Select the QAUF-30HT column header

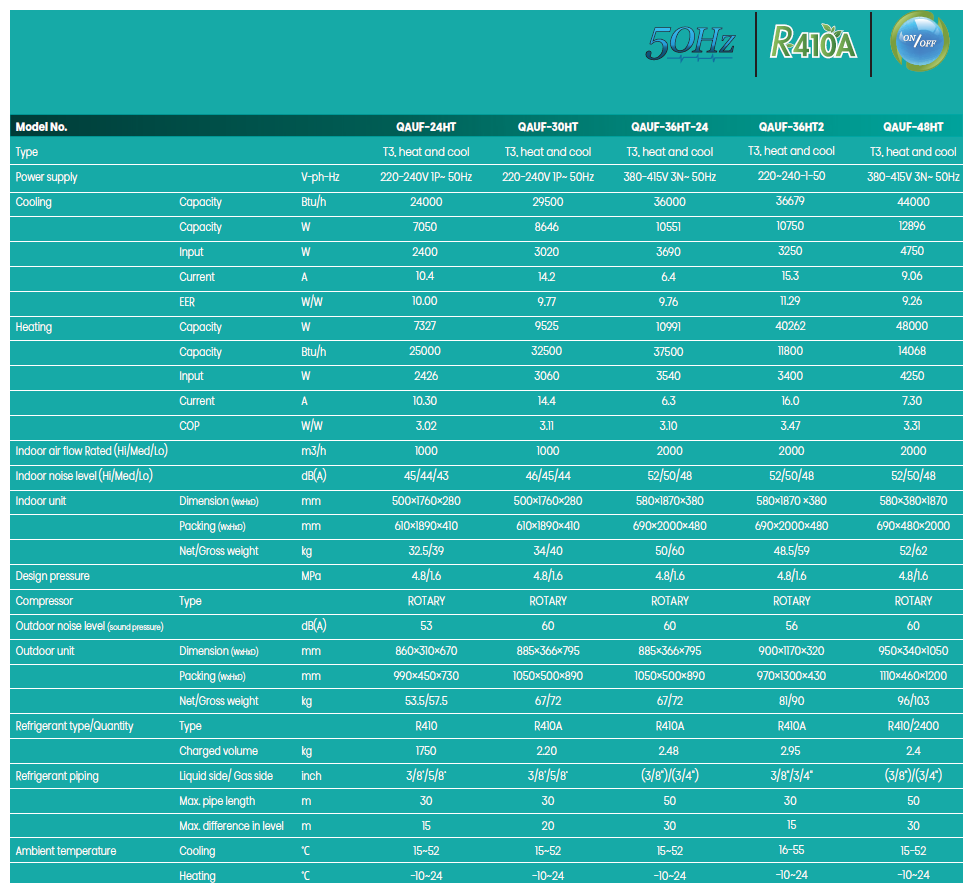[548, 127]
